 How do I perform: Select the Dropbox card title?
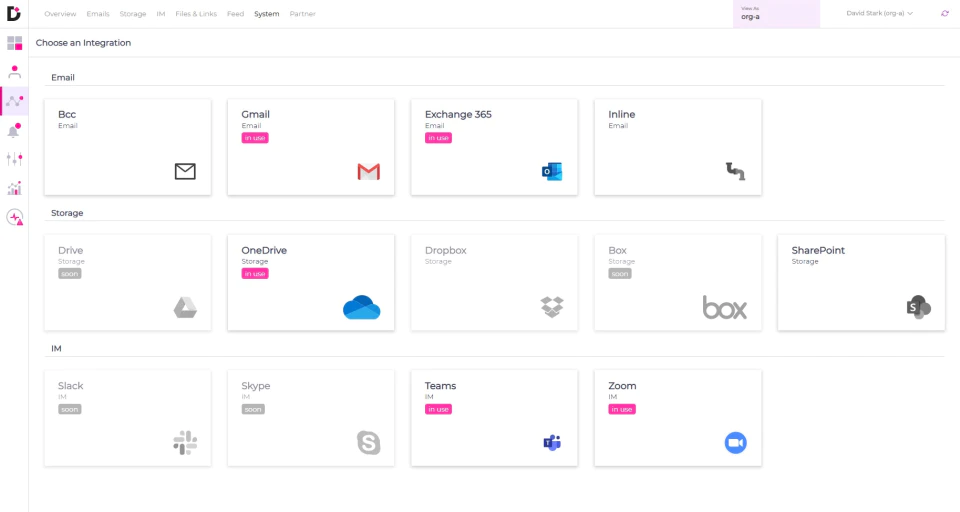click(446, 250)
